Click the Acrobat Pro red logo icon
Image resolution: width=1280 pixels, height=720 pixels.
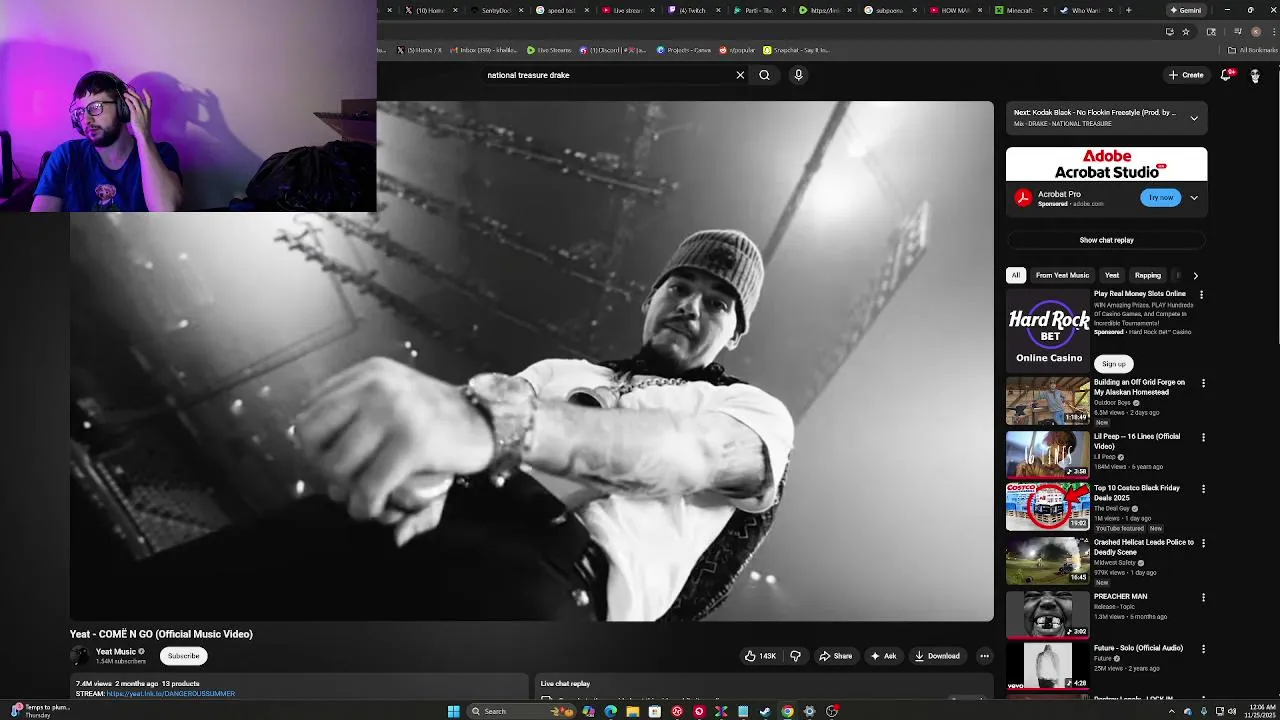coord(1023,198)
